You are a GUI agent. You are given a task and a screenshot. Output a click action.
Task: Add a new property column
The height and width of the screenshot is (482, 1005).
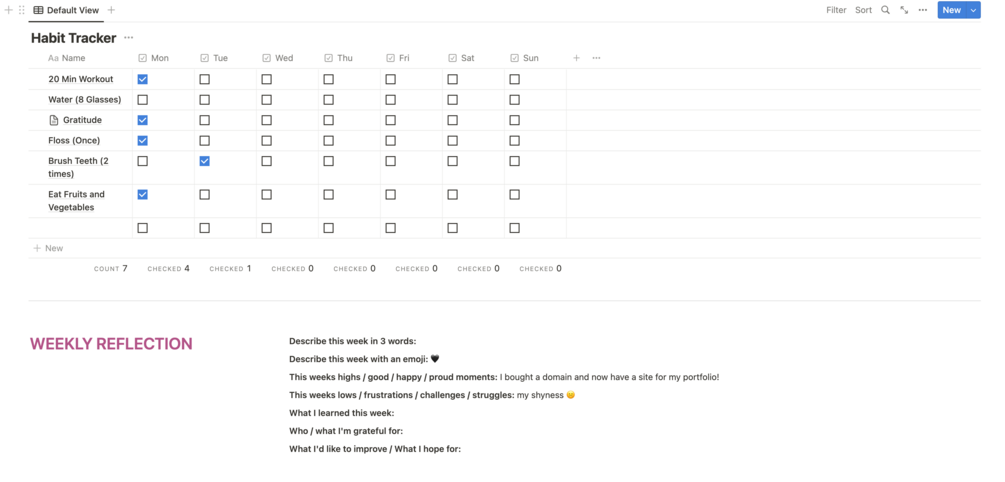(576, 58)
